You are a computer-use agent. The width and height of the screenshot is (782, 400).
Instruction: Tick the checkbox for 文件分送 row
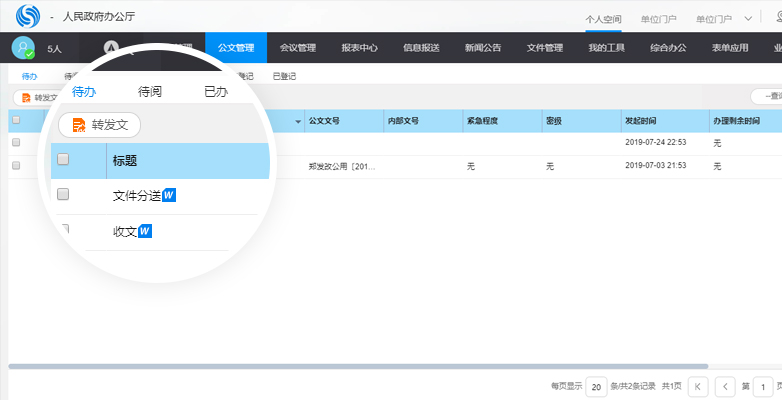(63, 194)
